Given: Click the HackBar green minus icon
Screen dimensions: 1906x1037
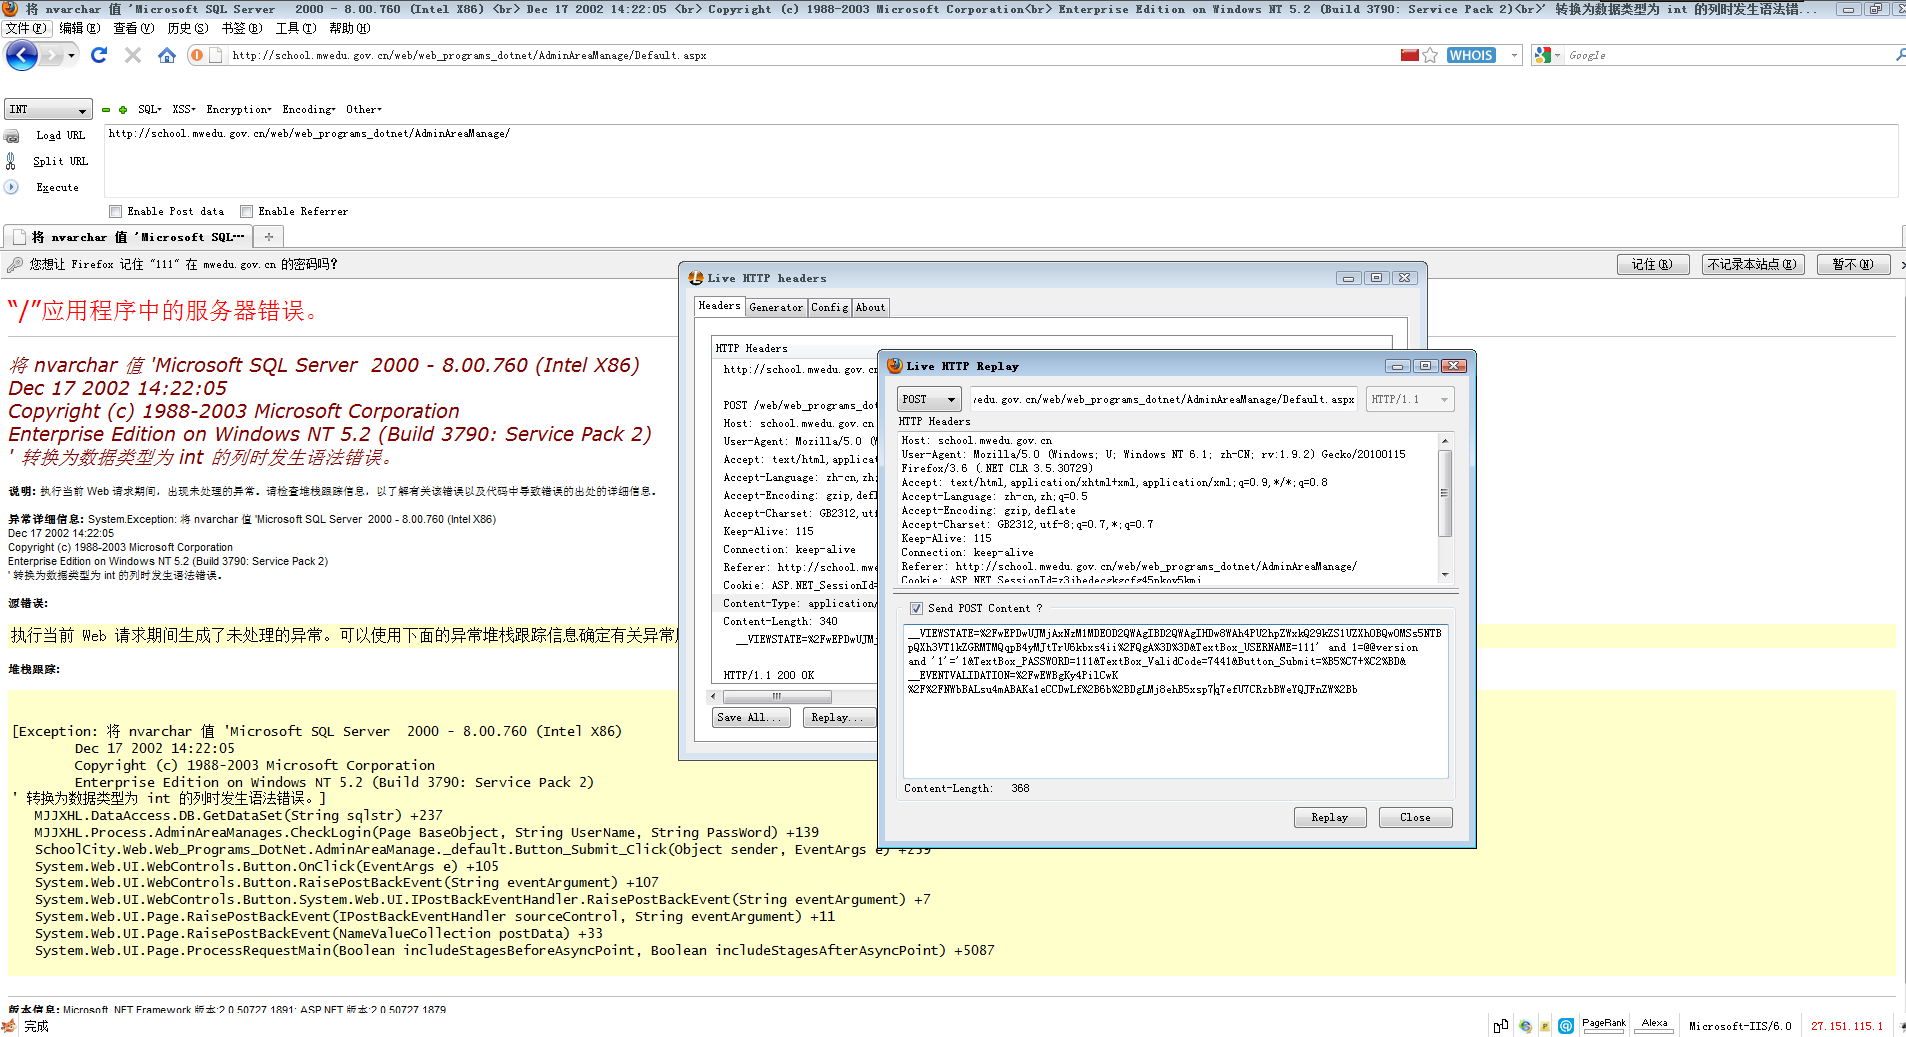Looking at the screenshot, I should point(106,110).
